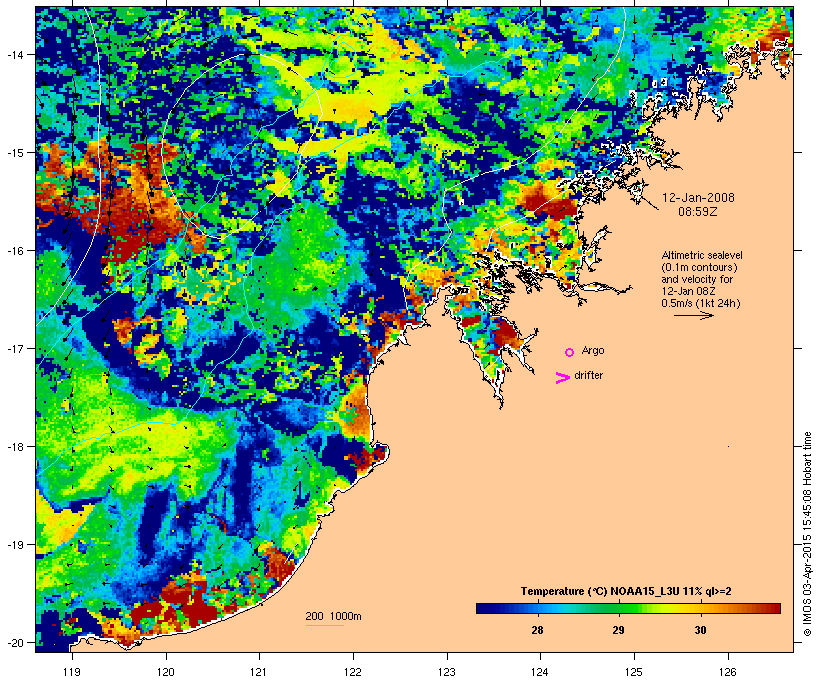Click the magenta Argo circle marker
The image size is (820, 680).
point(570,352)
